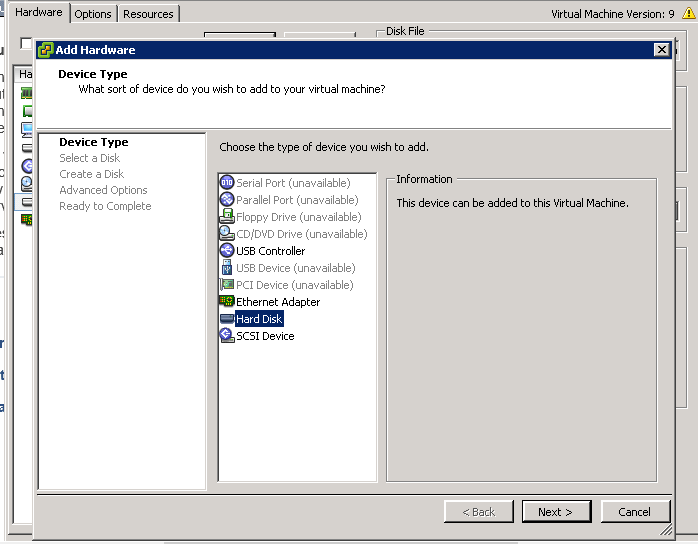Click the Create a Disk wizard step
The image size is (698, 544).
tap(92, 174)
